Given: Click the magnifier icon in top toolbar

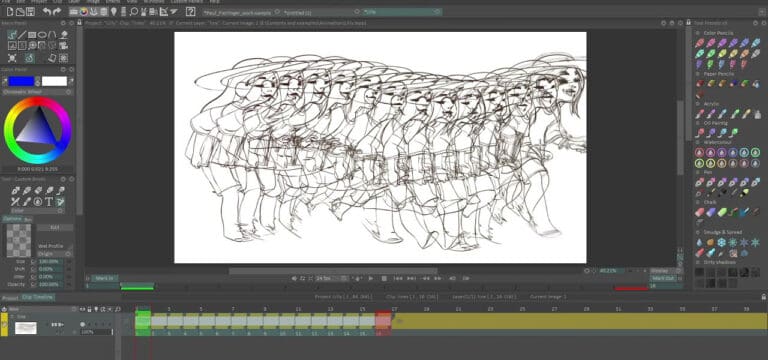Looking at the screenshot, I should coord(133,11).
